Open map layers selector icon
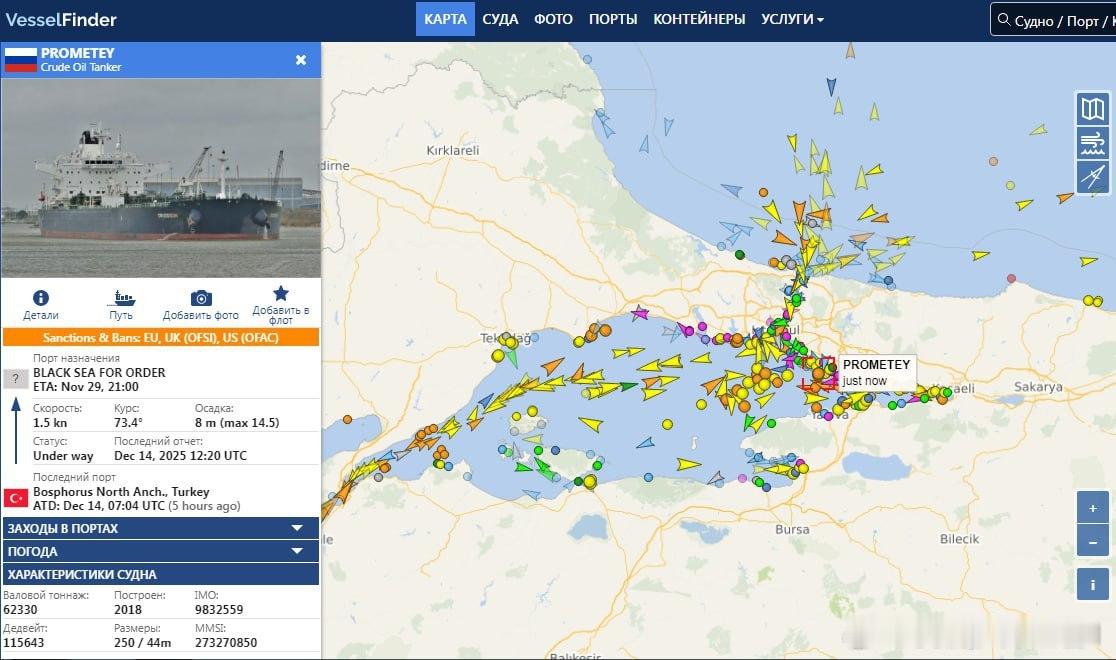This screenshot has height=660, width=1116. [1093, 109]
